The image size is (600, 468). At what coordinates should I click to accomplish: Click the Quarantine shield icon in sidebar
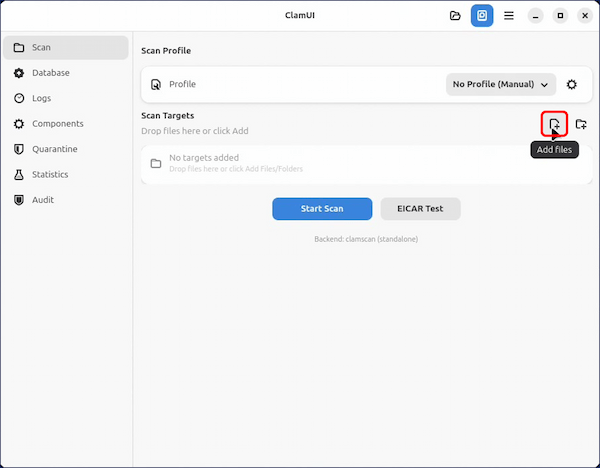(x=19, y=149)
